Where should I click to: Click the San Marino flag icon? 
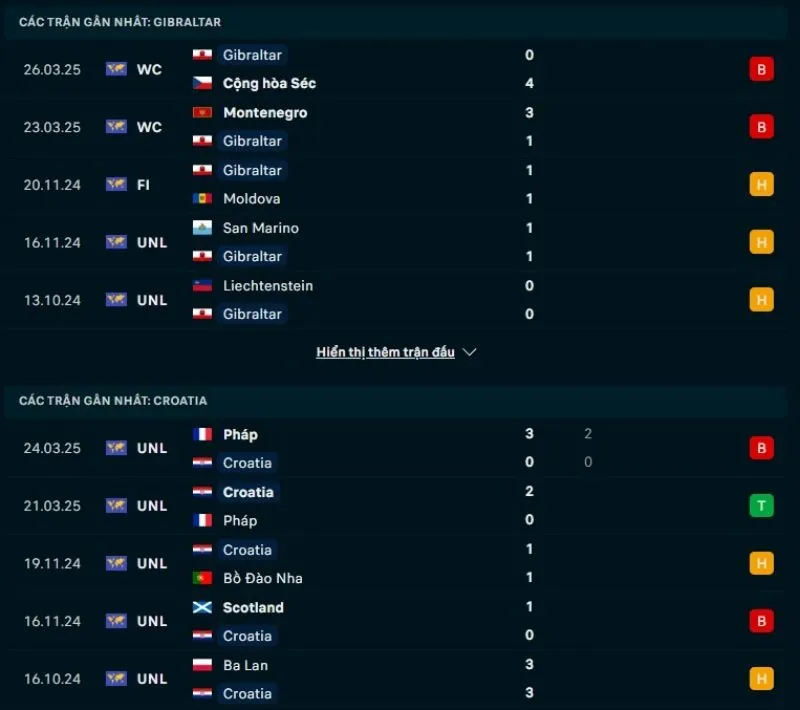click(202, 228)
